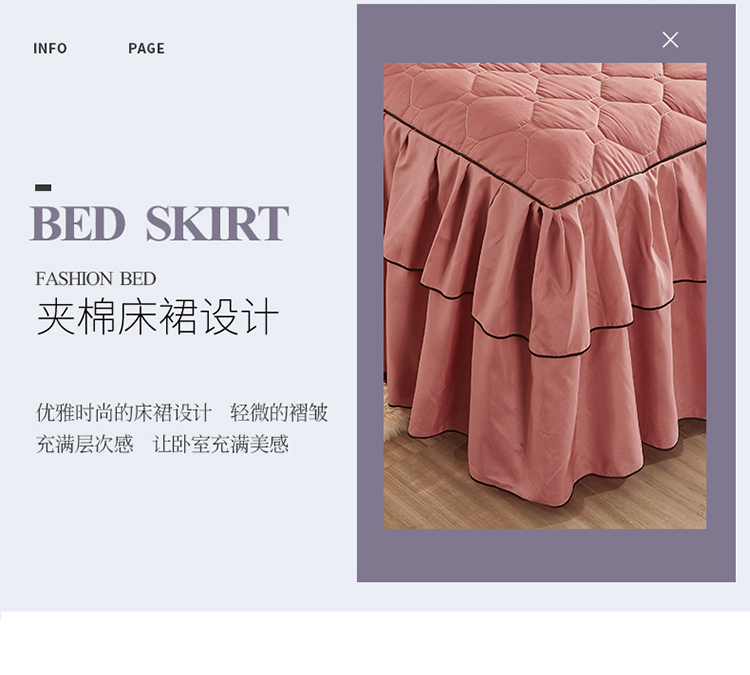
Task: Close the panel with the X icon
Action: coord(670,40)
